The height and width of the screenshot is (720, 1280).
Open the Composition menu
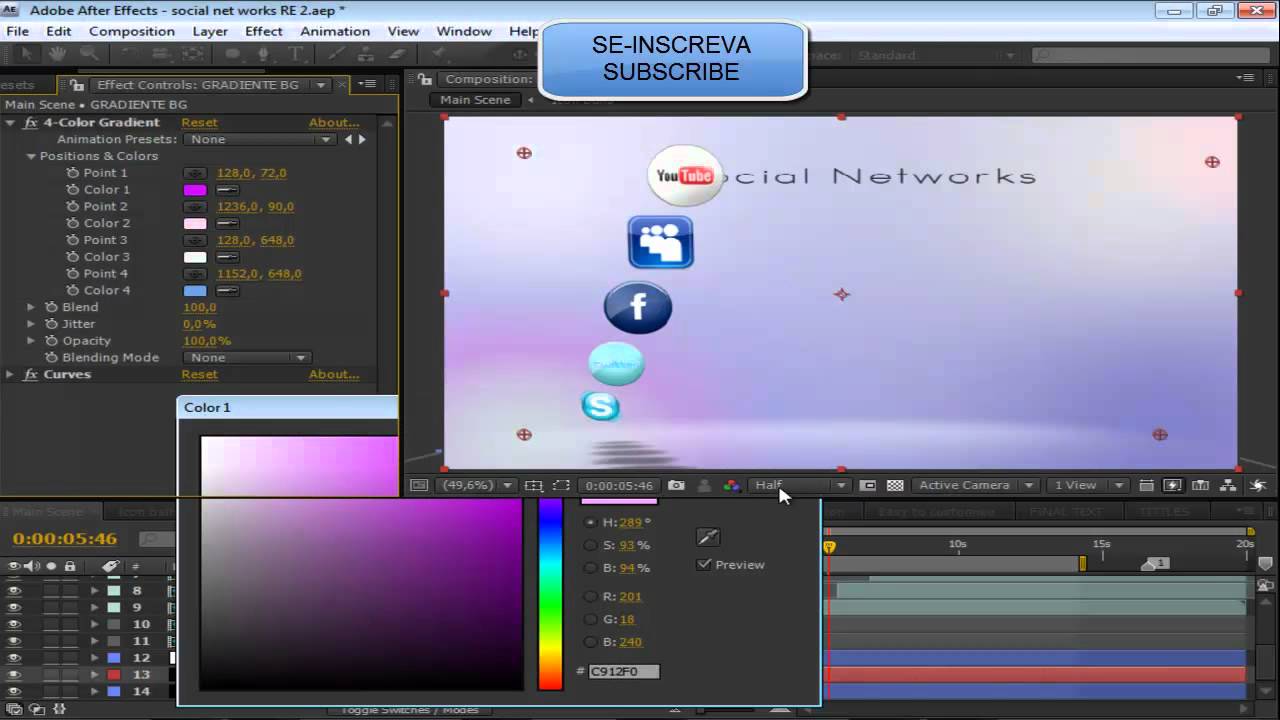[x=132, y=31]
